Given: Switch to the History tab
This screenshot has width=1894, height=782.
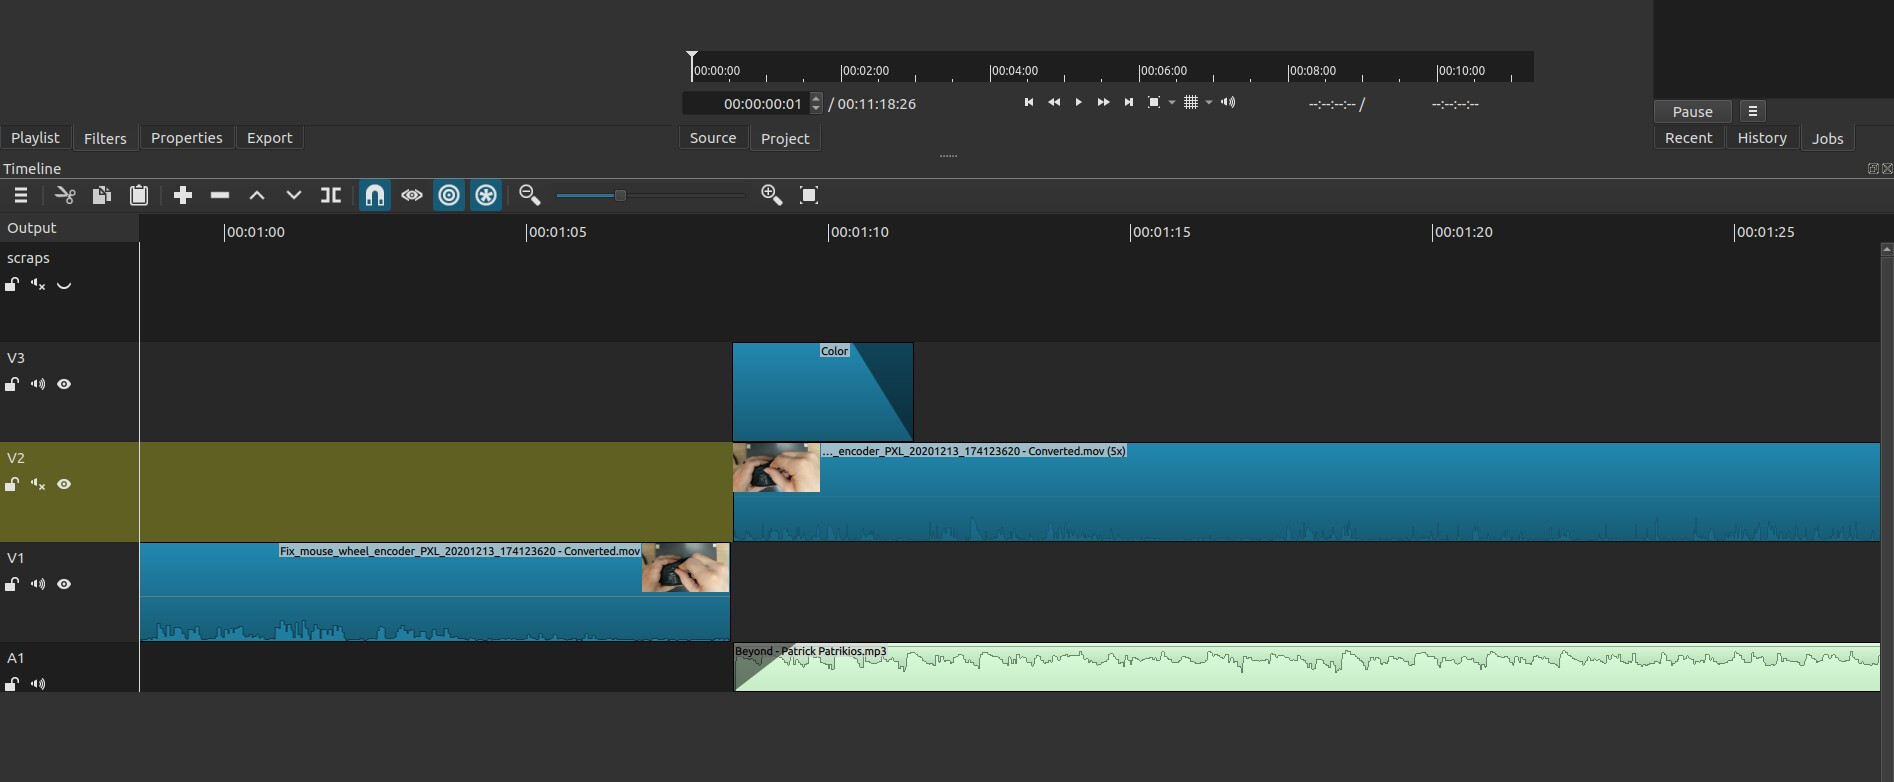Looking at the screenshot, I should point(1762,138).
